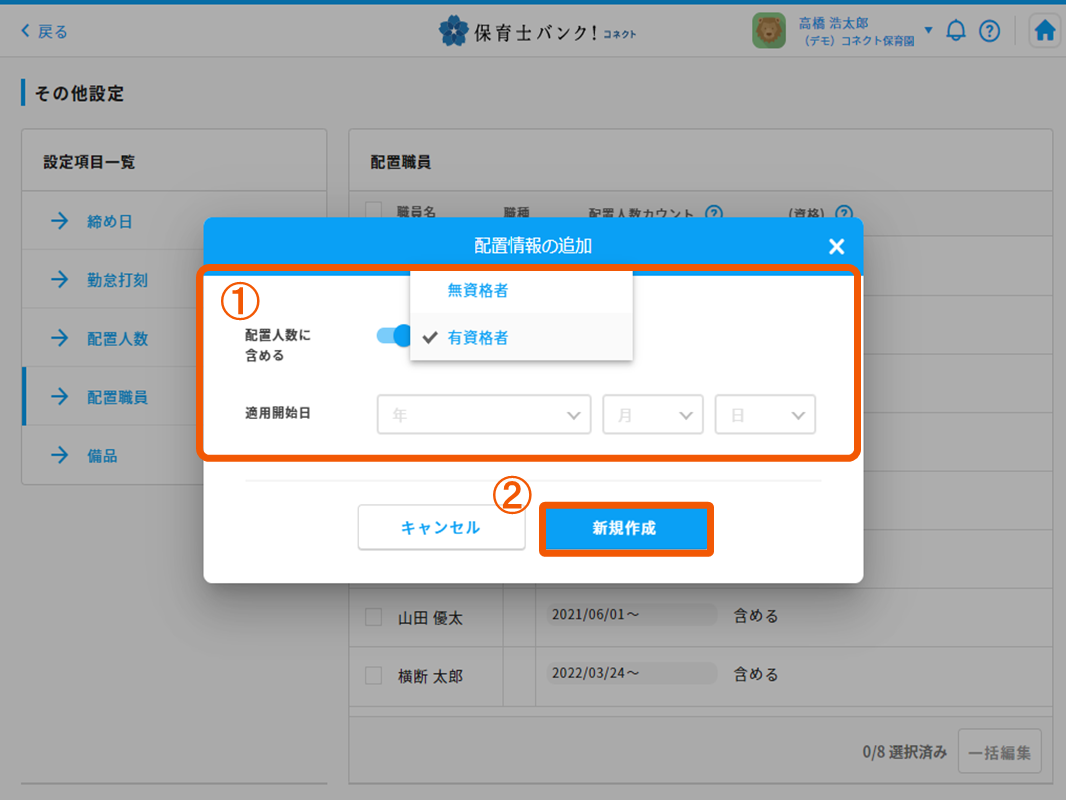The image size is (1067, 800).
Task: Open the 月 dropdown
Action: (653, 415)
